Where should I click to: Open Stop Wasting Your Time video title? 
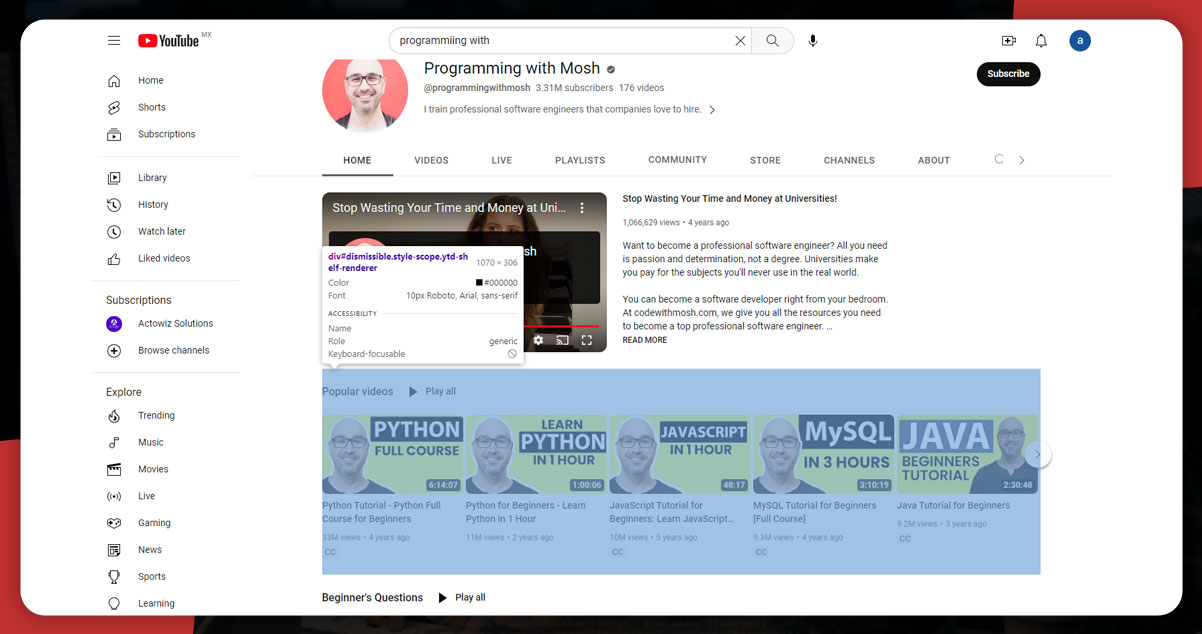pyautogui.click(x=729, y=199)
